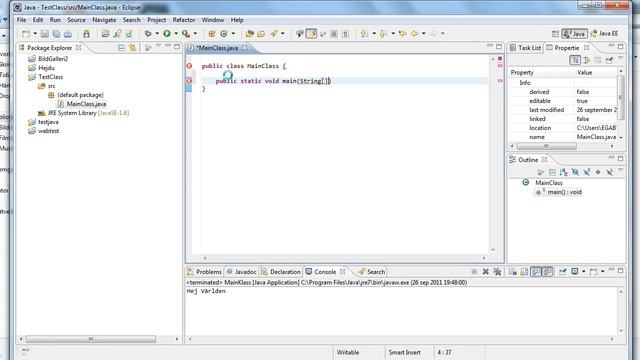Viewport: 640px width, 360px height.
Task: Switch to the Java EE perspective
Action: click(x=604, y=34)
